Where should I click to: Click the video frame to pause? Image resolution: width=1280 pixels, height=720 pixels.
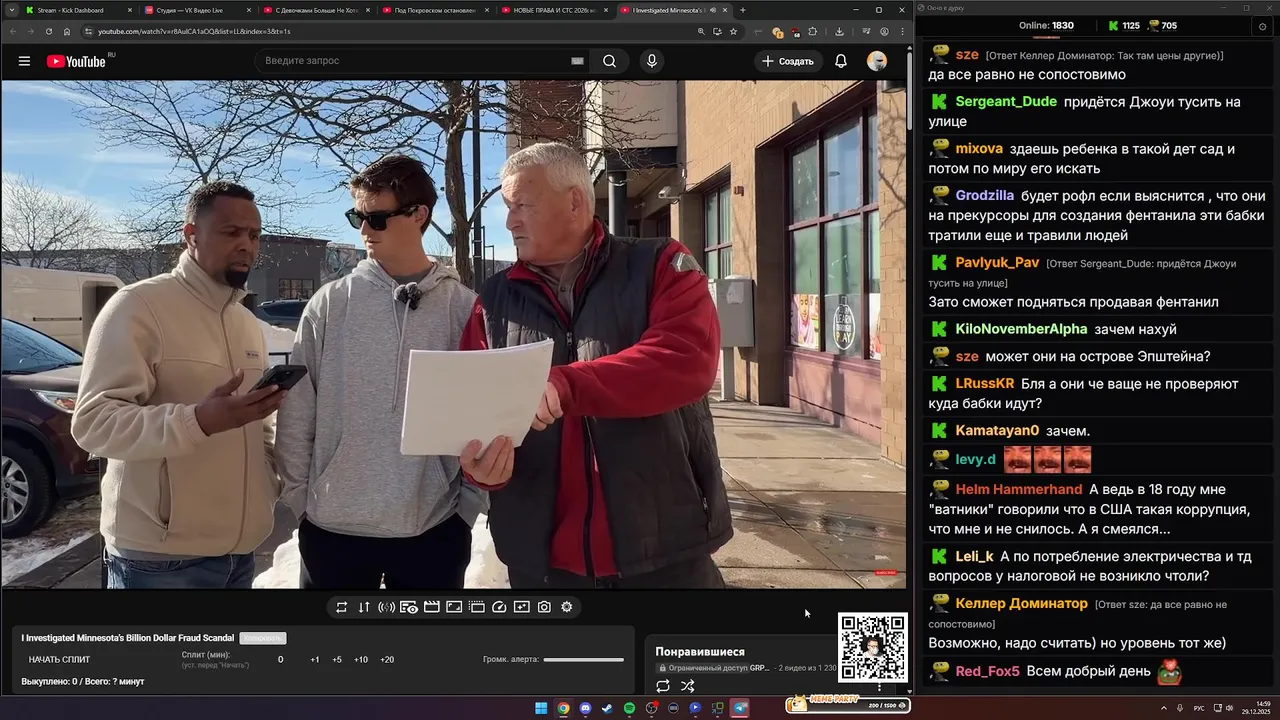[453, 335]
